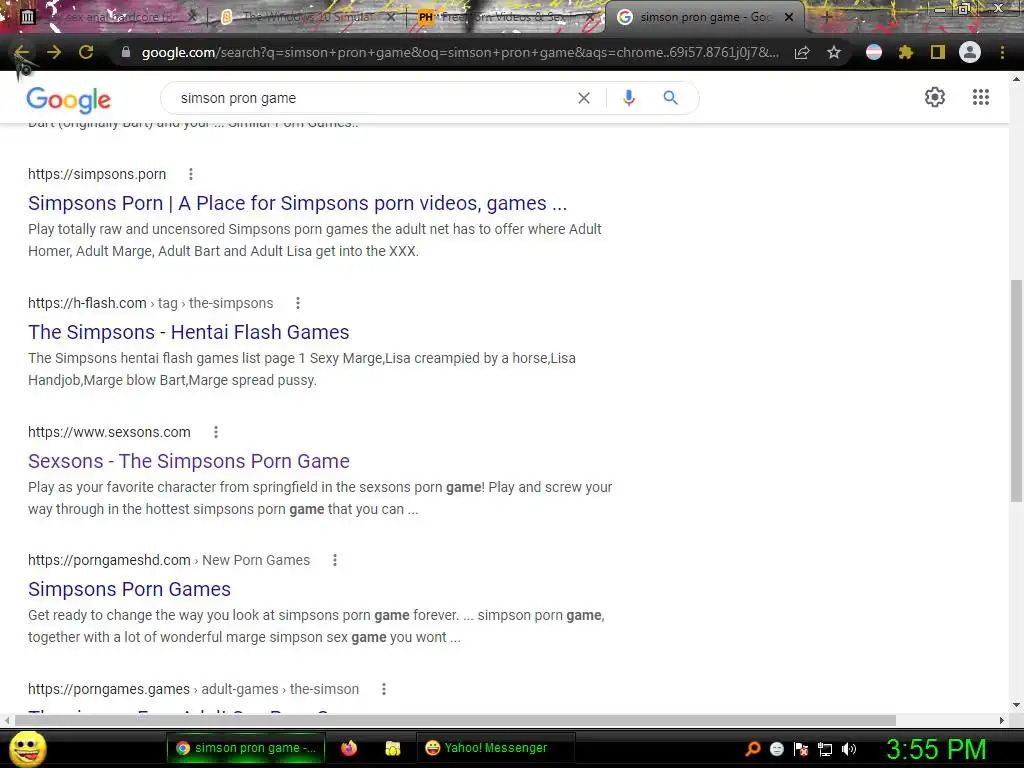Image resolution: width=1024 pixels, height=768 pixels.
Task: Open the profile avatar menu
Action: [970, 52]
